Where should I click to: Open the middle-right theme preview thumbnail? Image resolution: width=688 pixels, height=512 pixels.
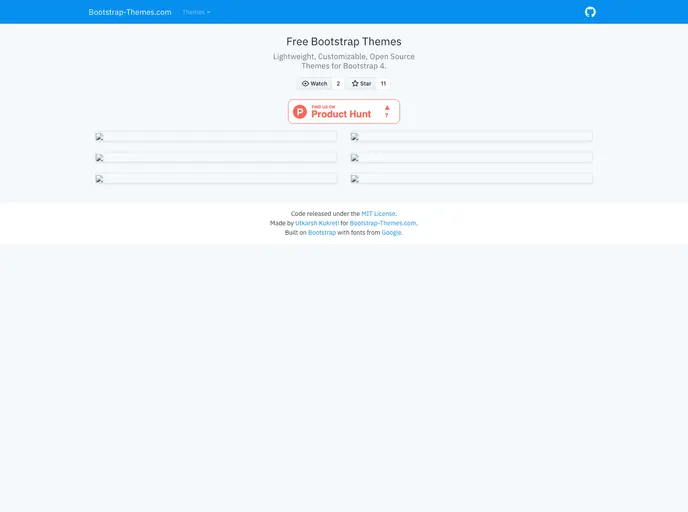click(x=472, y=158)
